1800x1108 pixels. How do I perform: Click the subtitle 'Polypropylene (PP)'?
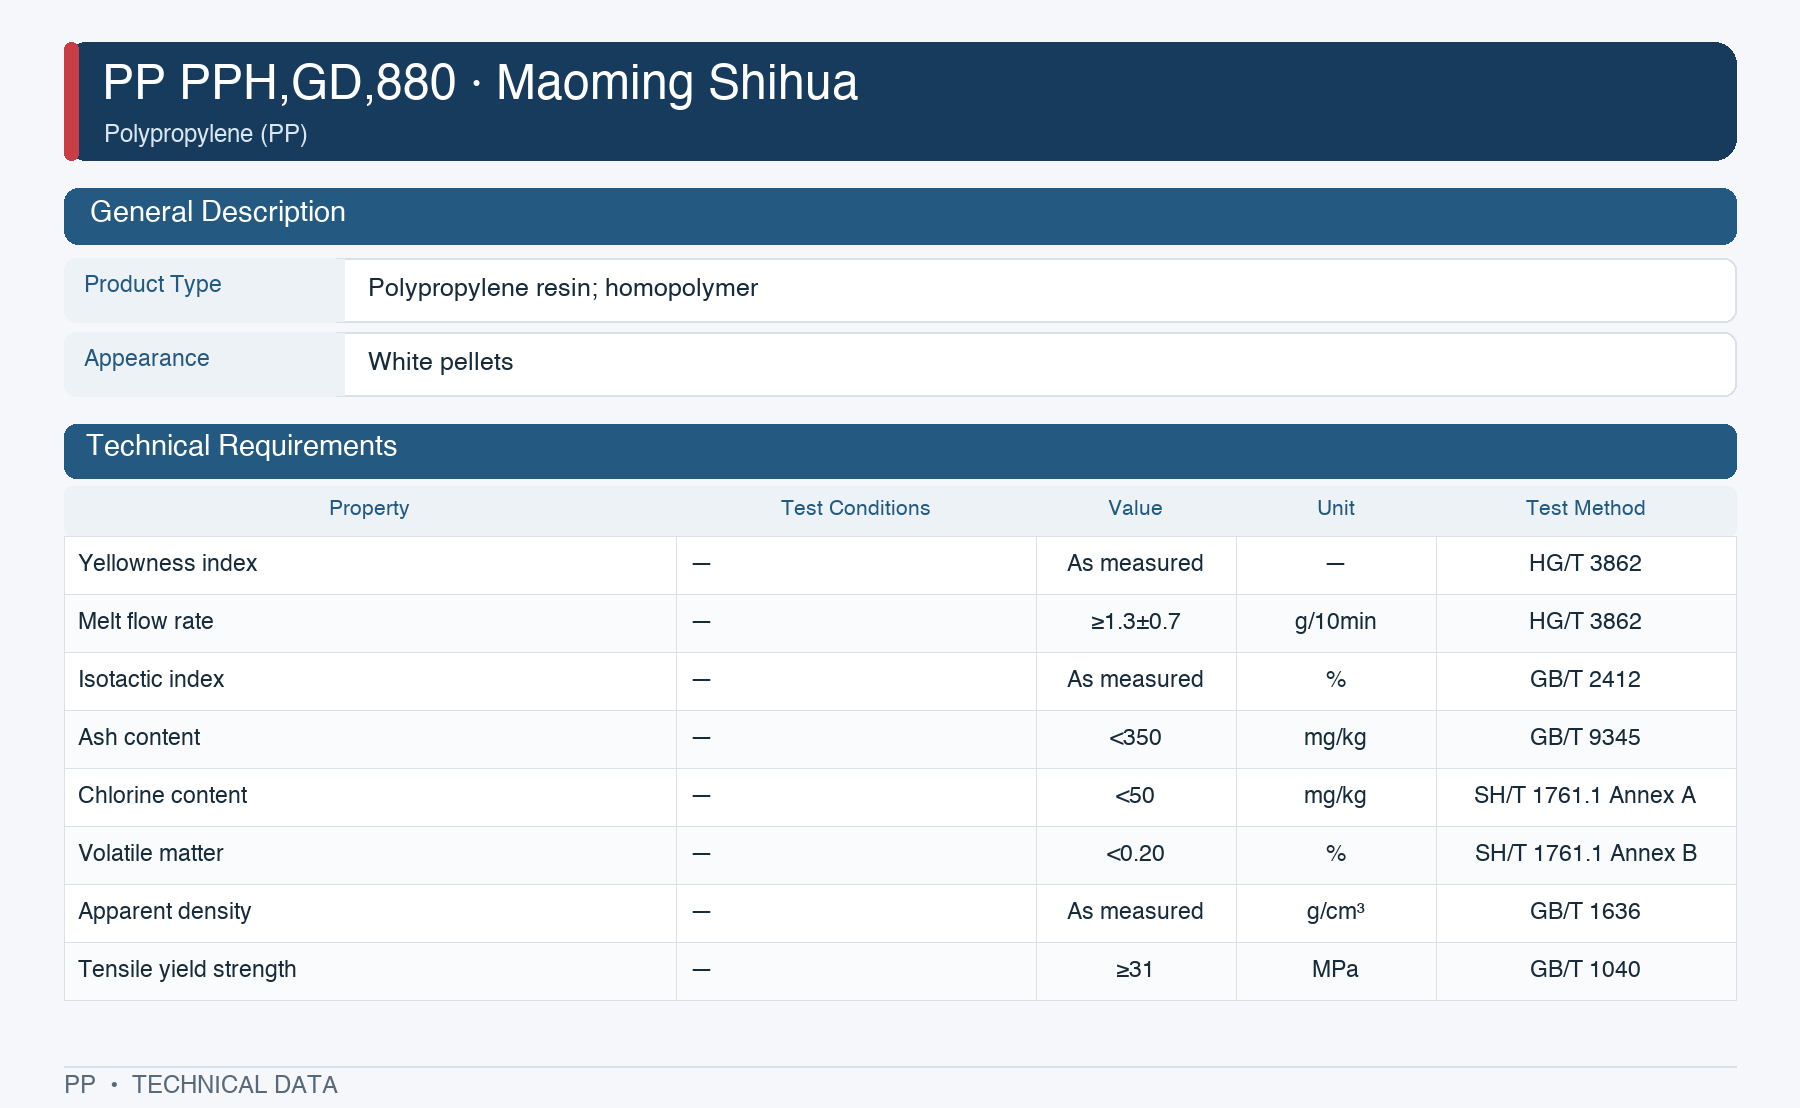(205, 133)
